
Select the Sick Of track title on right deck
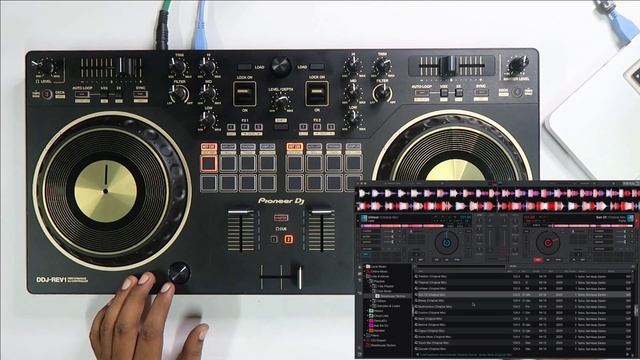(601, 218)
